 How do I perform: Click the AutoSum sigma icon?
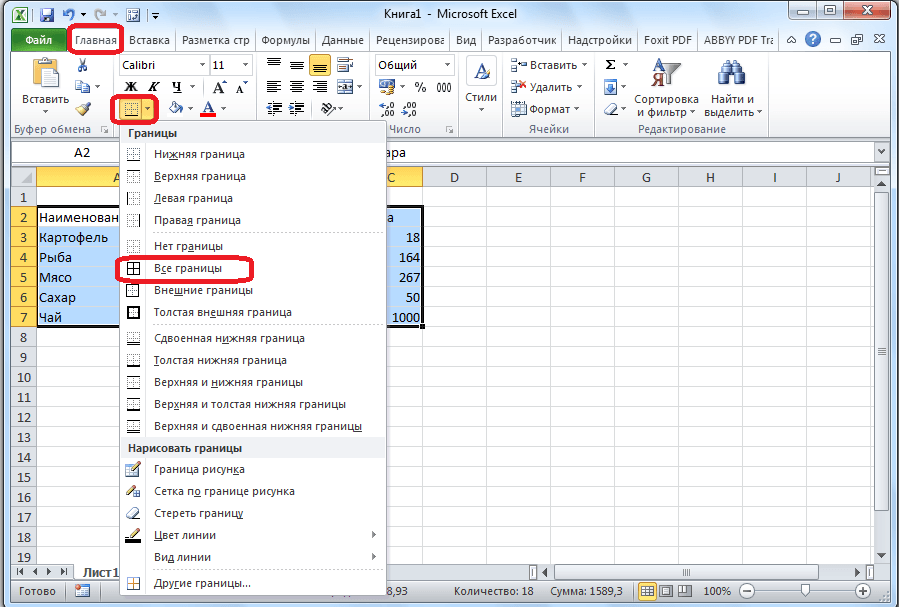(x=611, y=65)
